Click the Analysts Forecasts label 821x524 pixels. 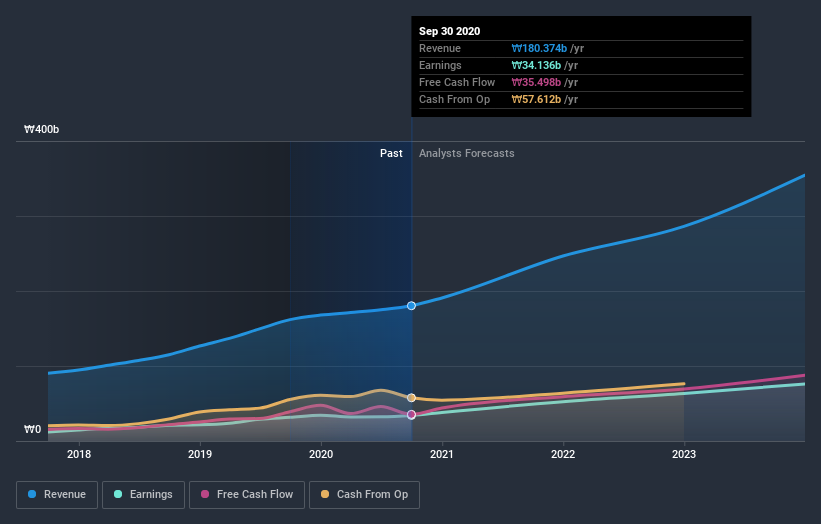(x=467, y=153)
